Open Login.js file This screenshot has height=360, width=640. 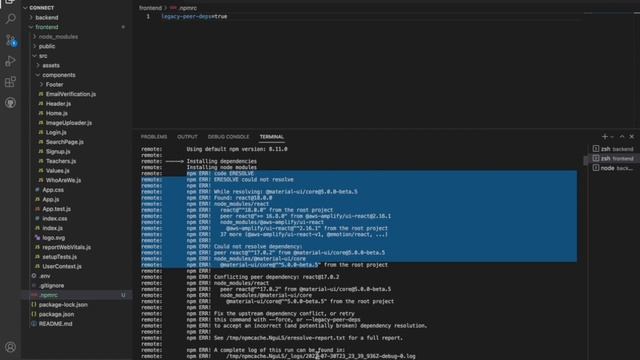56,133
